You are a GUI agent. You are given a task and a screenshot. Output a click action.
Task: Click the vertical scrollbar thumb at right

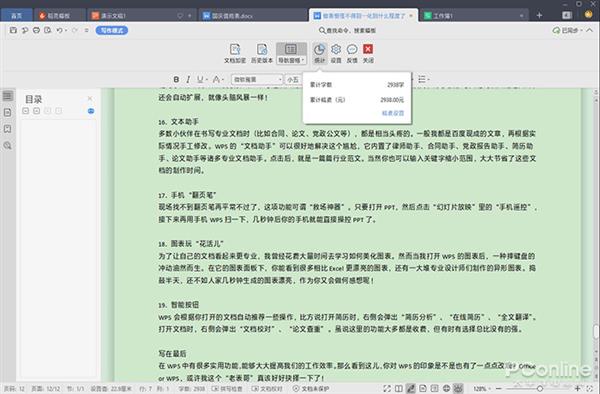tap(596, 332)
